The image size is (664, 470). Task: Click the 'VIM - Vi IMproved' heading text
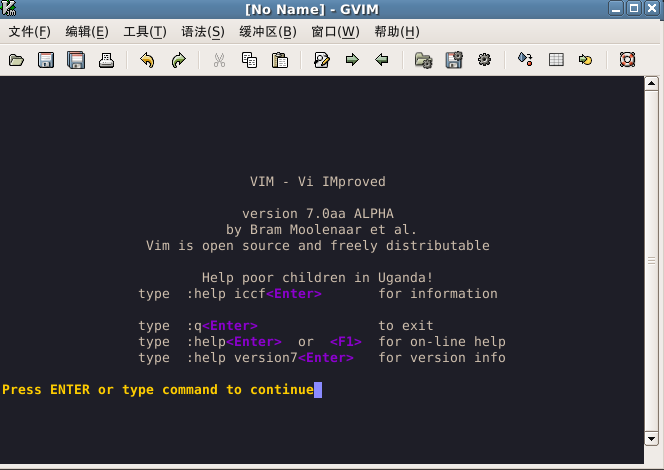(318, 182)
